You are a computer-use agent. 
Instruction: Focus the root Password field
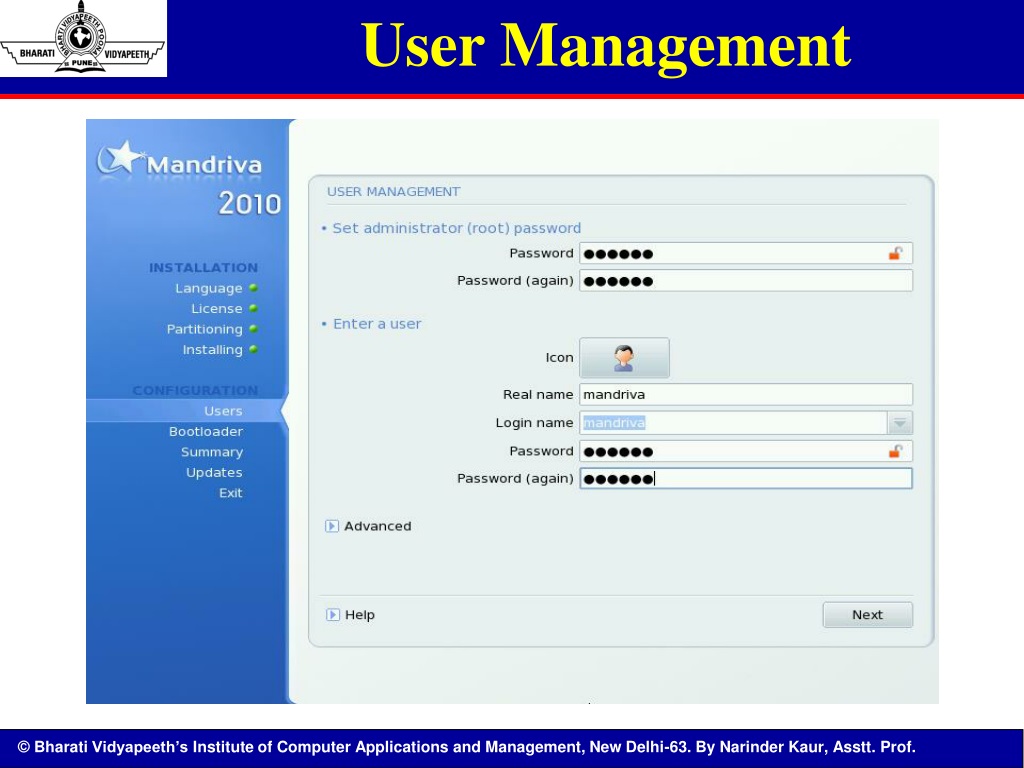coord(746,253)
